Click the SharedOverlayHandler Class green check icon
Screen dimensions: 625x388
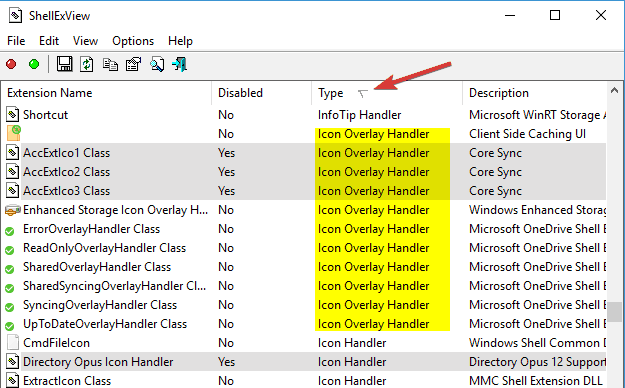coord(10,269)
